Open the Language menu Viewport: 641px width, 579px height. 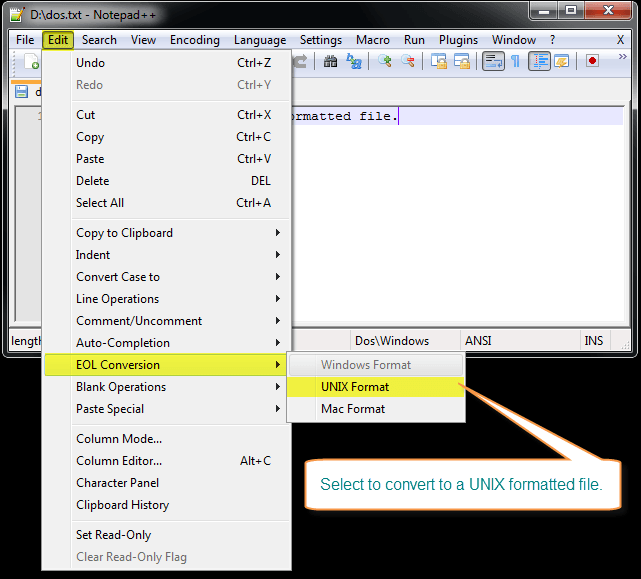[260, 40]
